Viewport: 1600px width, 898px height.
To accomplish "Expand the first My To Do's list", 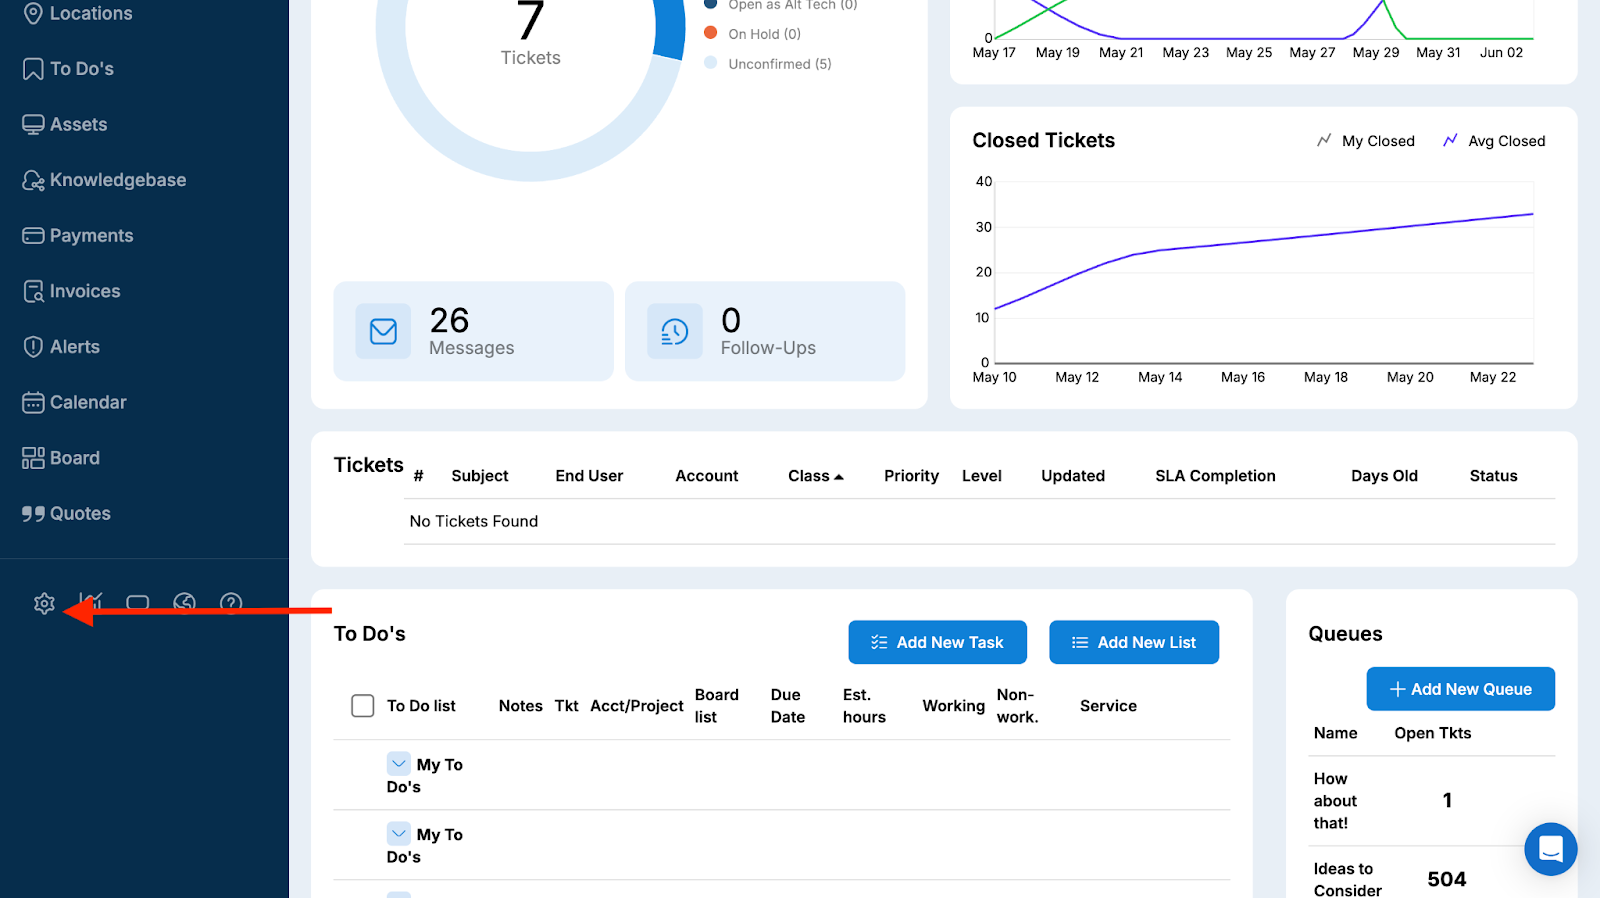I will coord(398,764).
